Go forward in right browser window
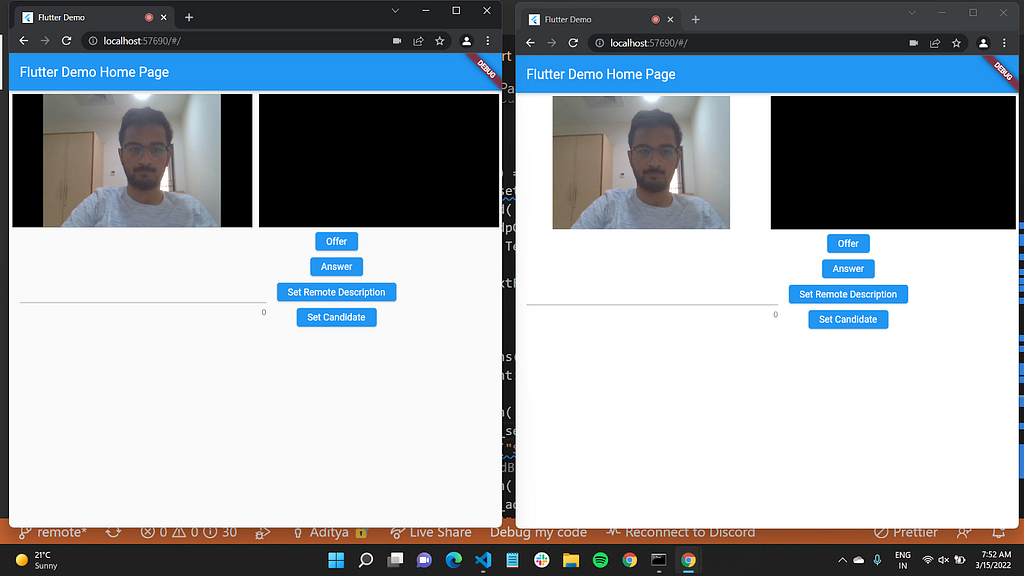This screenshot has width=1024, height=576. tap(552, 42)
